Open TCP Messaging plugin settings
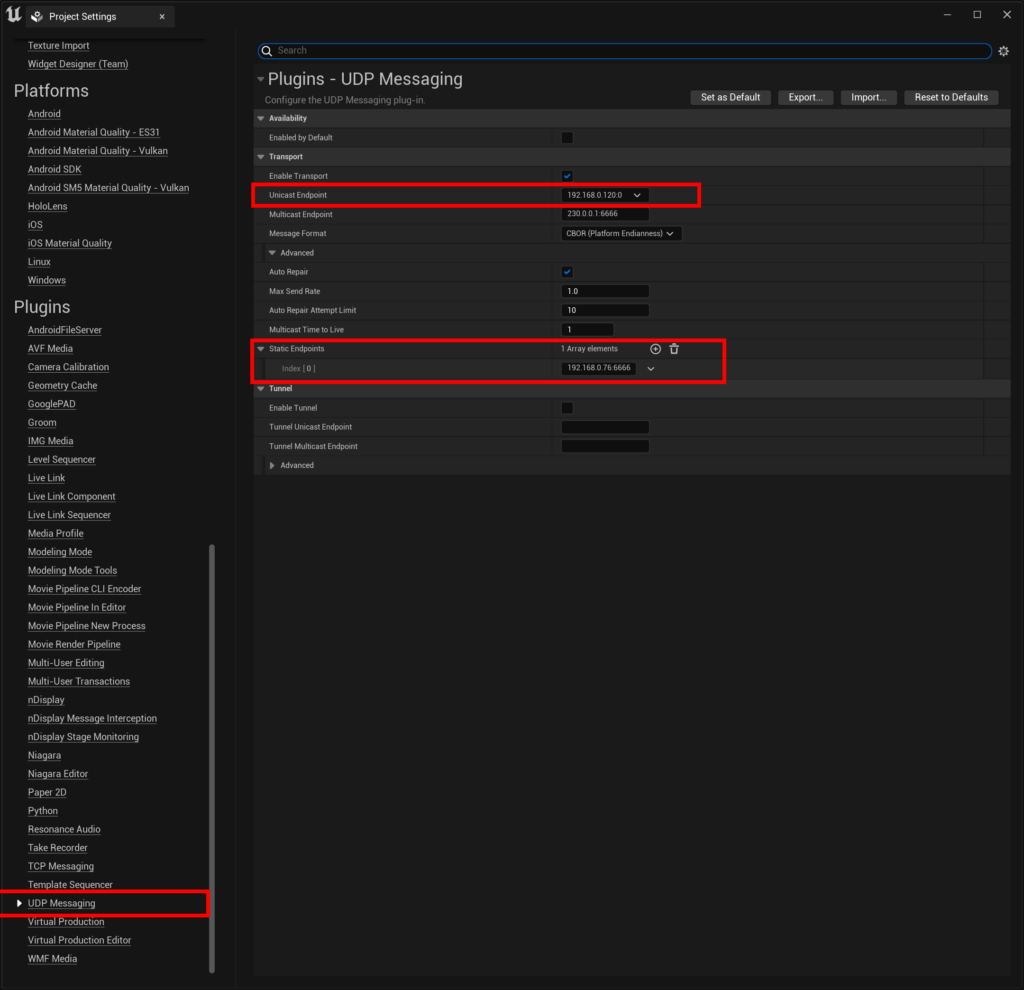This screenshot has height=990, width=1024. coord(61,866)
